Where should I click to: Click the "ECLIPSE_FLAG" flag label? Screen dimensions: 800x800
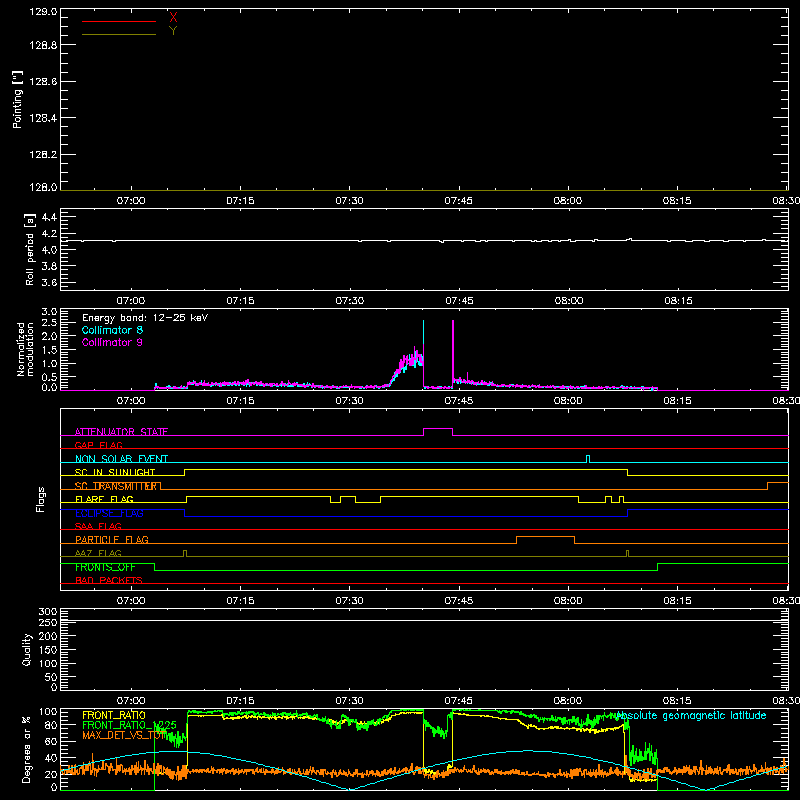coord(109,513)
